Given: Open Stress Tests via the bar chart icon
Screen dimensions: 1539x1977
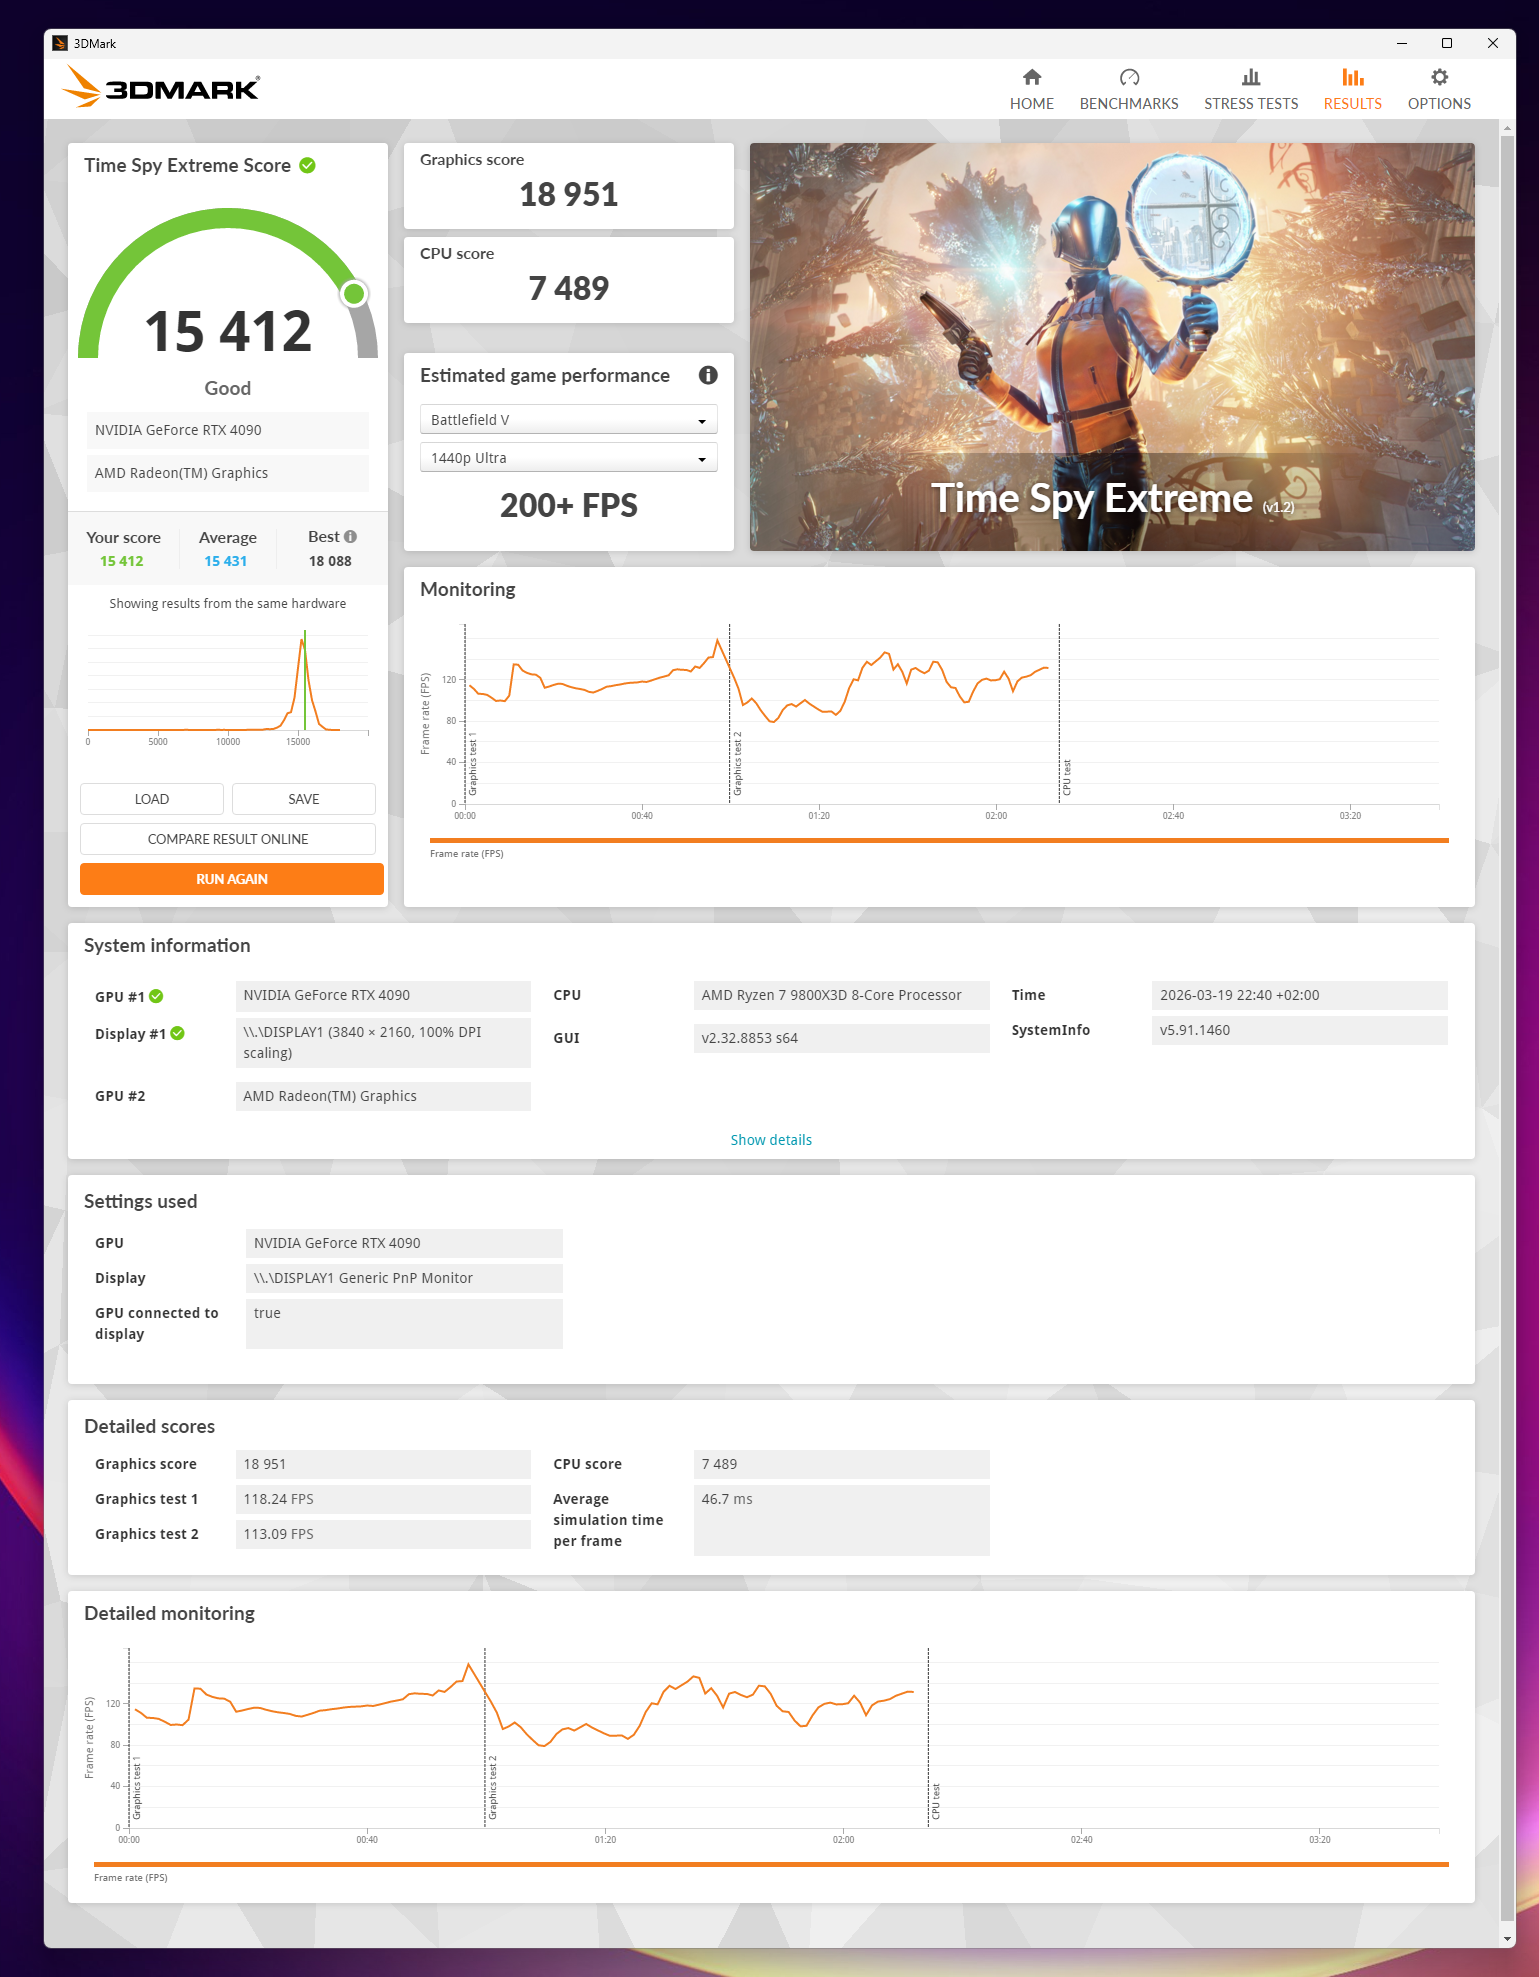Looking at the screenshot, I should pyautogui.click(x=1250, y=78).
